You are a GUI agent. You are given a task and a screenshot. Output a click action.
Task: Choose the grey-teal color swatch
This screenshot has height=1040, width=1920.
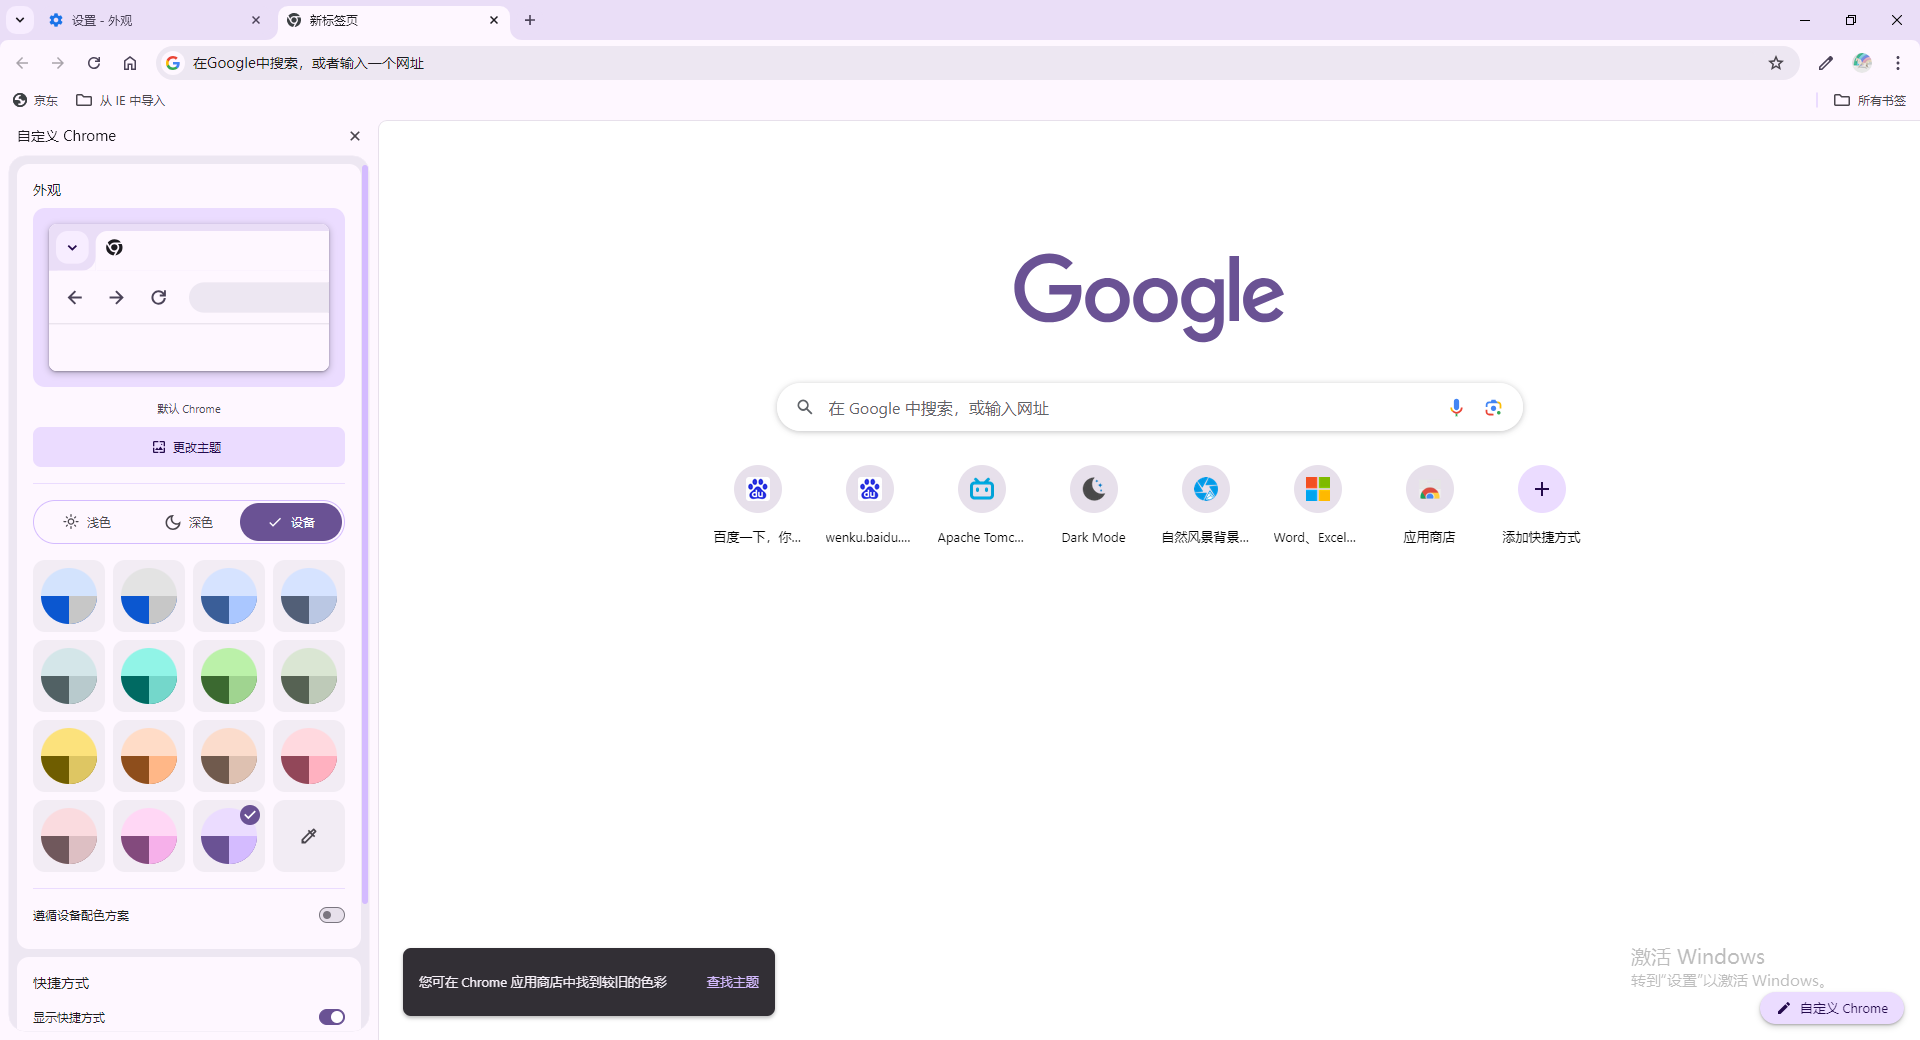point(69,676)
